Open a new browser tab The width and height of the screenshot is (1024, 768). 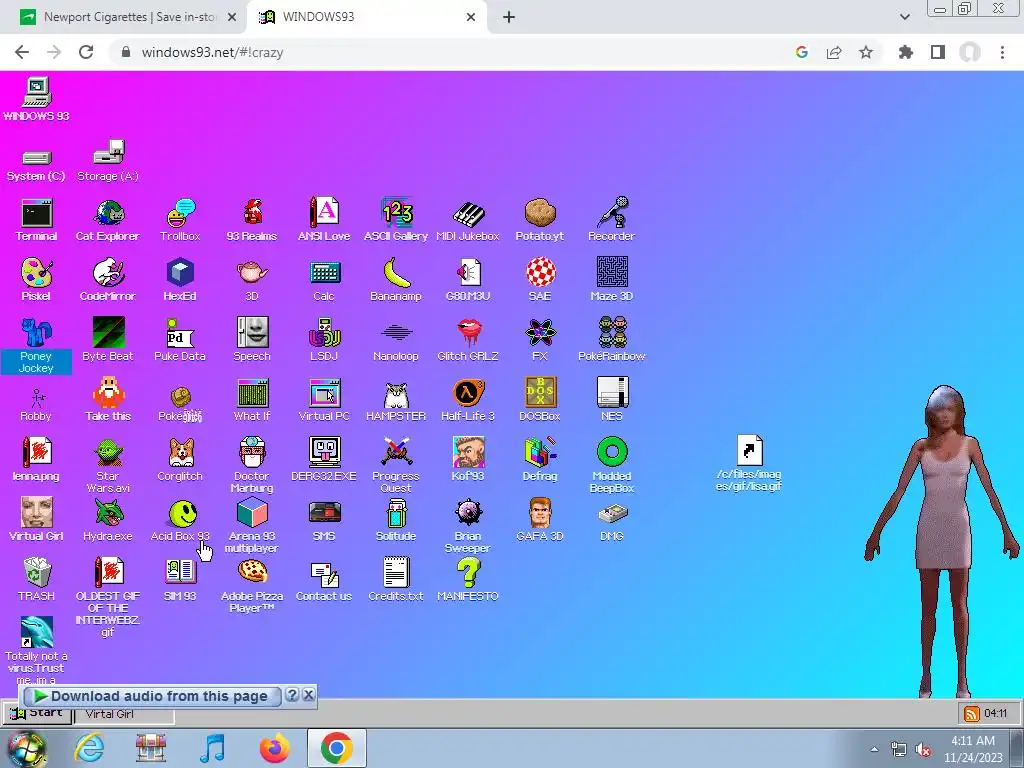[x=509, y=17]
